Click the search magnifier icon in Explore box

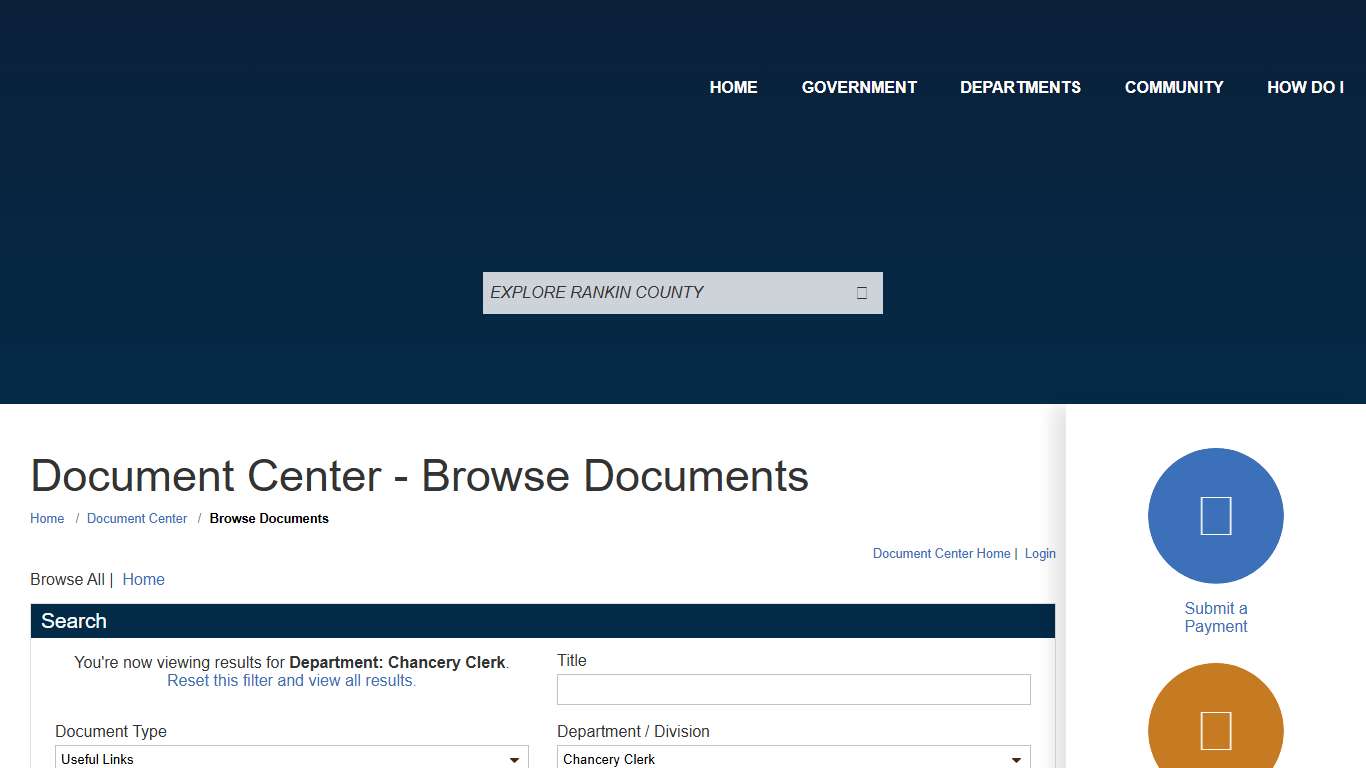861,293
